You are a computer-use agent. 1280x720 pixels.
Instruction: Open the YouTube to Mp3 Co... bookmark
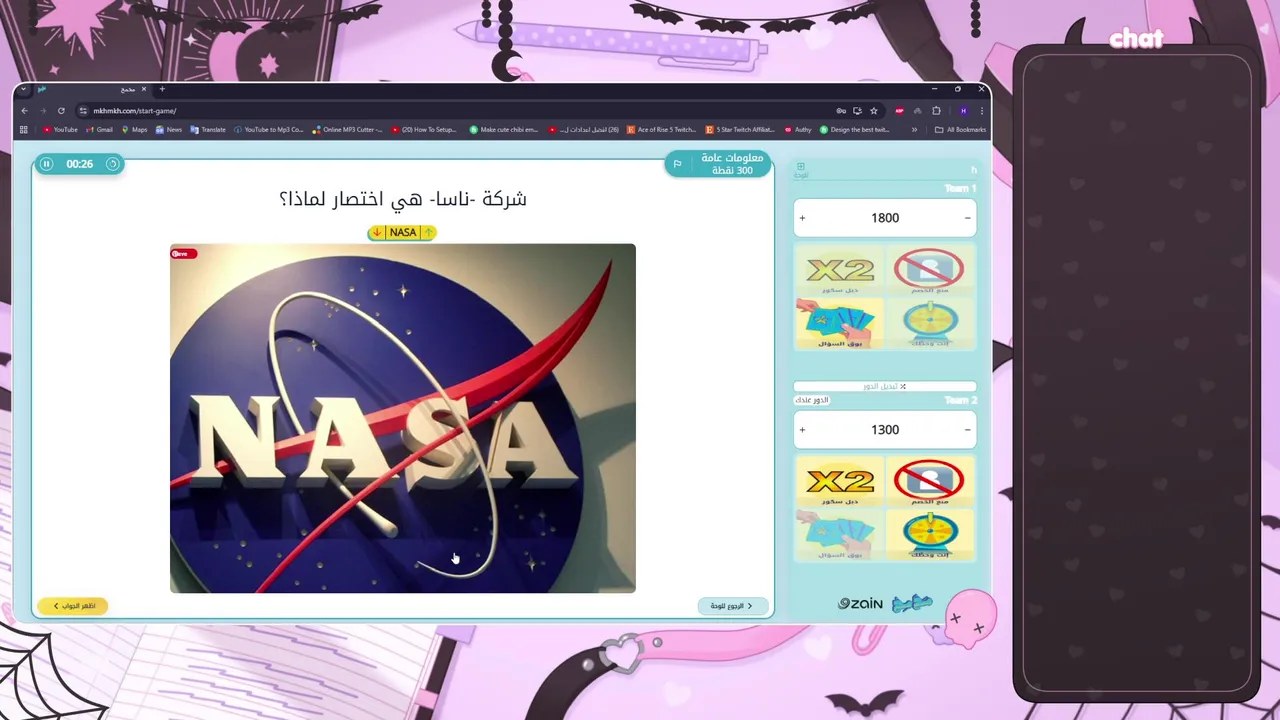(268, 130)
